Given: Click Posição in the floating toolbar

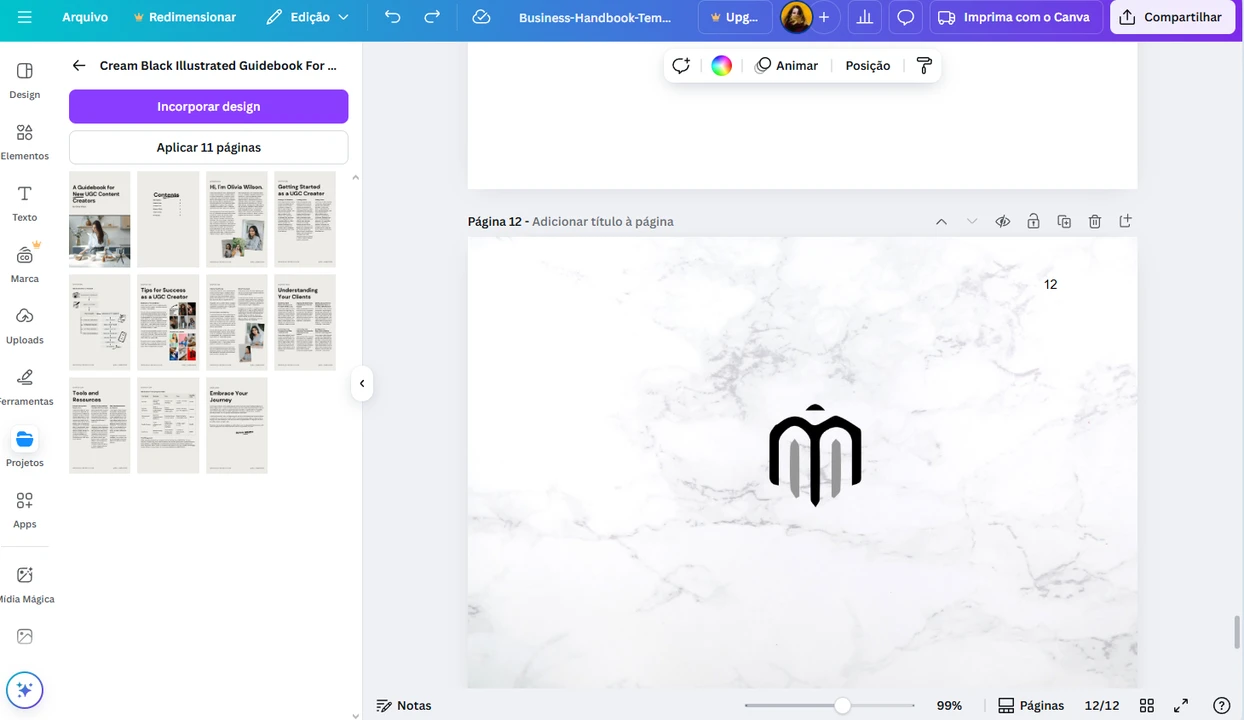Looking at the screenshot, I should click(x=867, y=65).
